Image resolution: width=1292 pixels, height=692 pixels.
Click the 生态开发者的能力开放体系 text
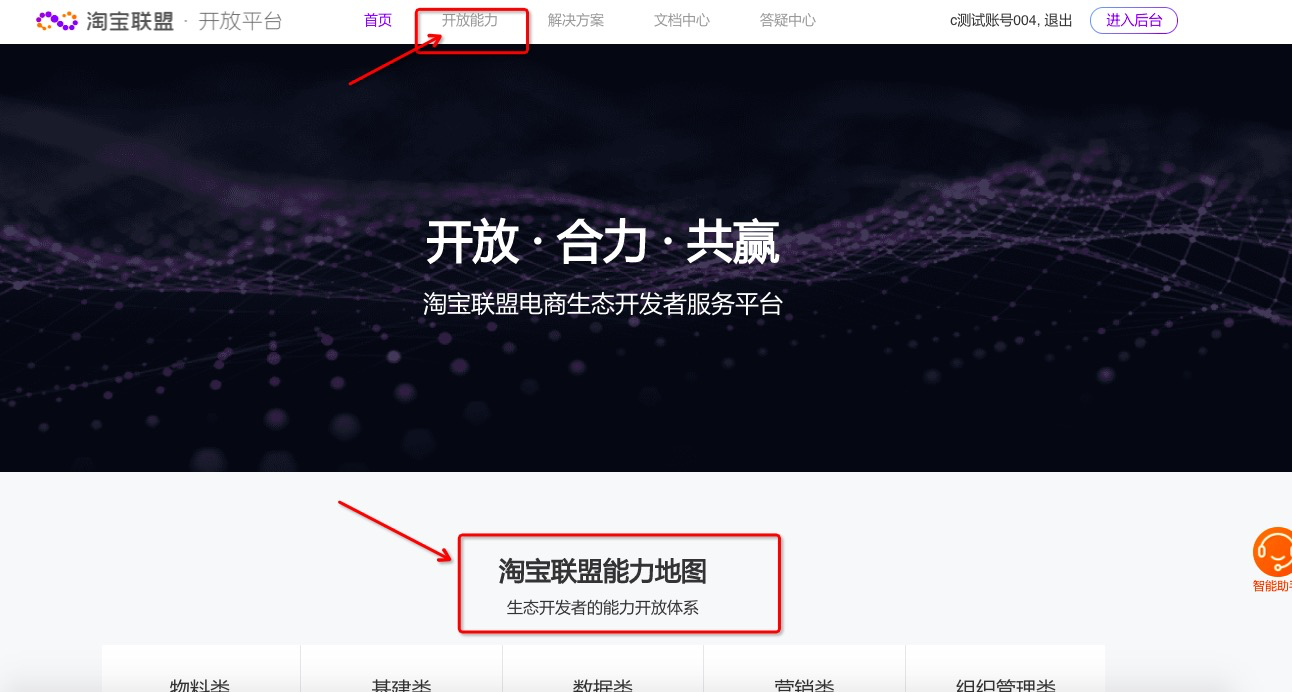click(603, 607)
